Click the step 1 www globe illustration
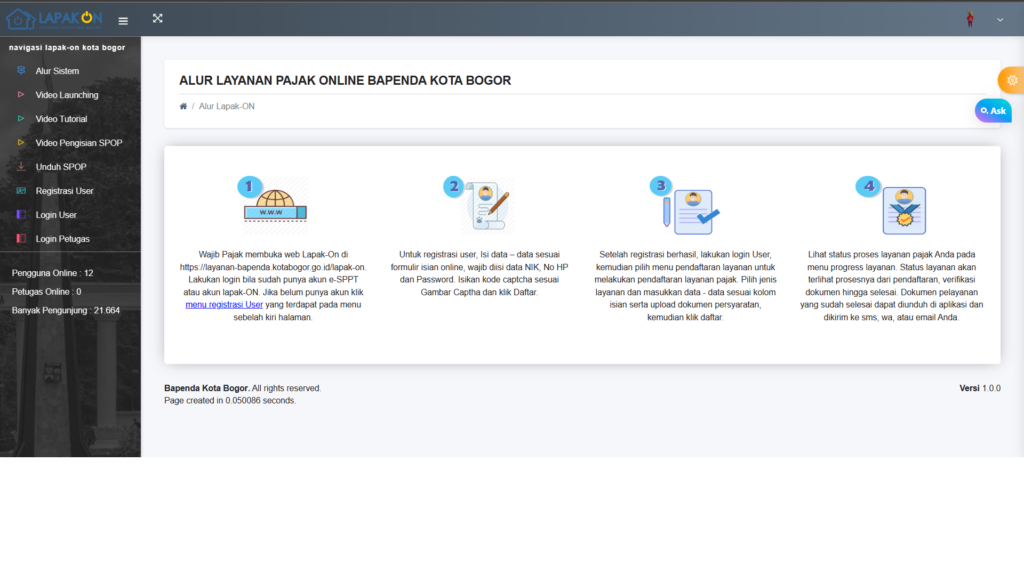Screen dimensions: 1024x575 coord(272,205)
